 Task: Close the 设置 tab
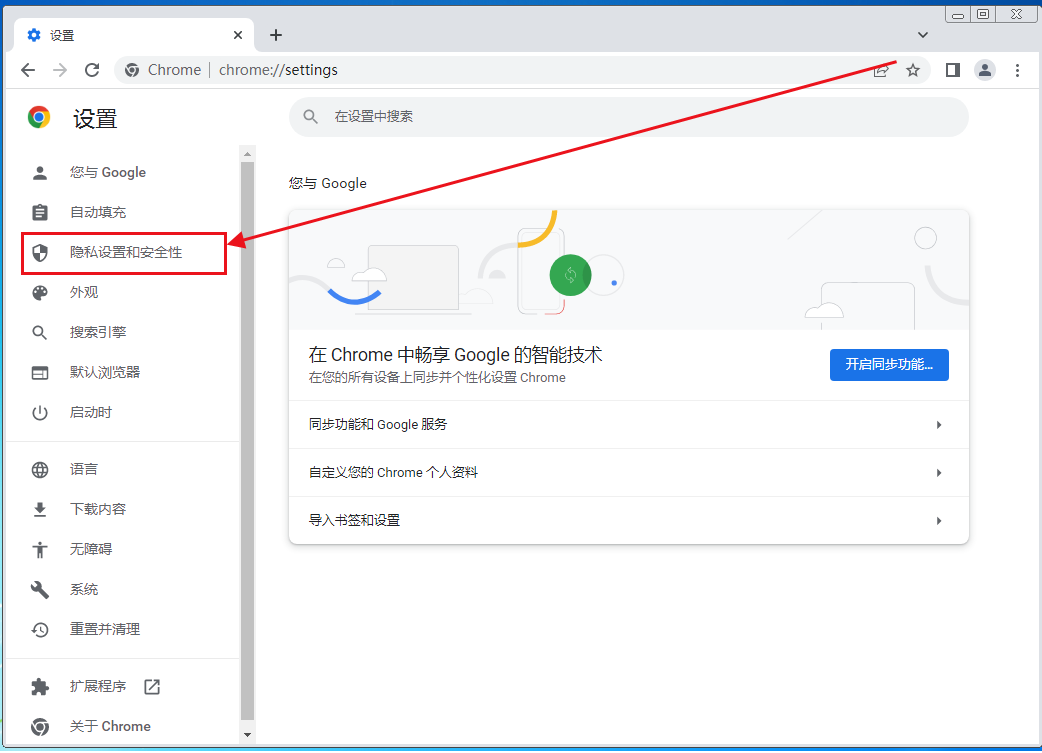238,35
